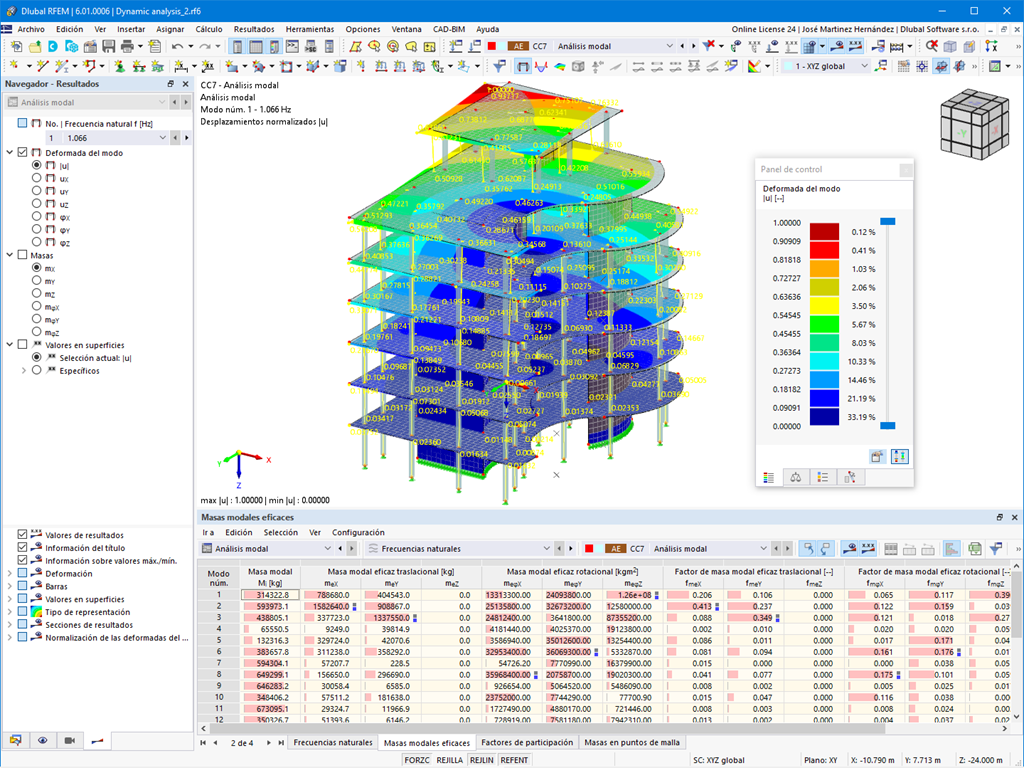The width and height of the screenshot is (1024, 768).
Task: Open a file with the folder icon
Action: coord(35,46)
